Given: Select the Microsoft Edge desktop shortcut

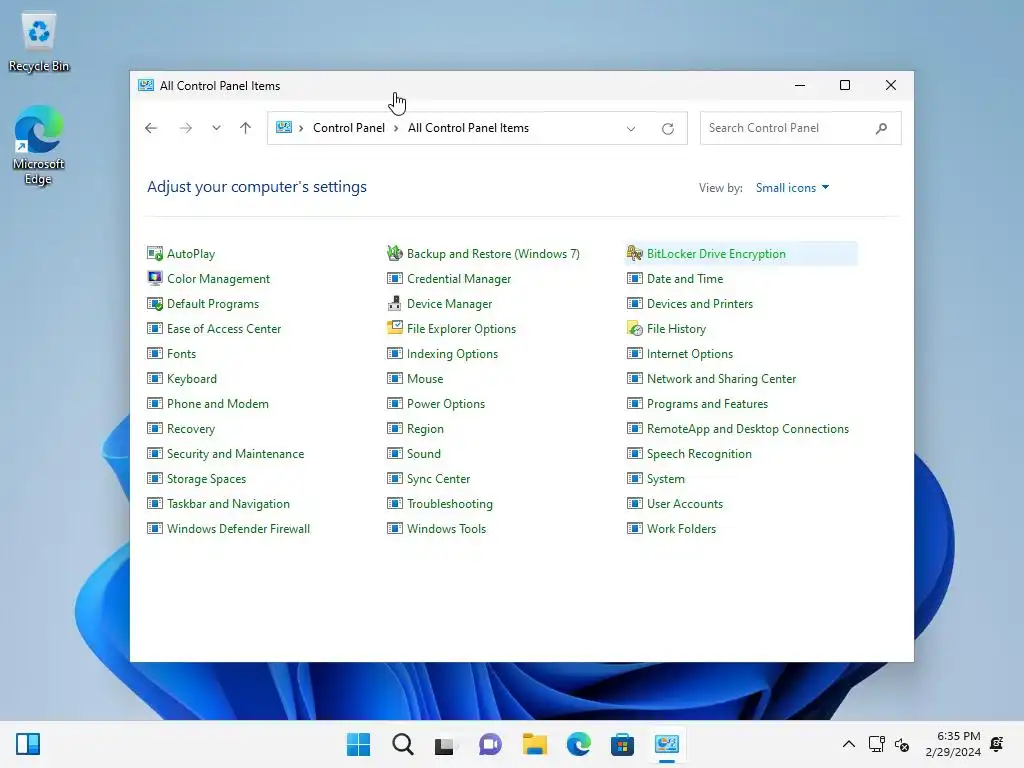Looking at the screenshot, I should [x=39, y=145].
